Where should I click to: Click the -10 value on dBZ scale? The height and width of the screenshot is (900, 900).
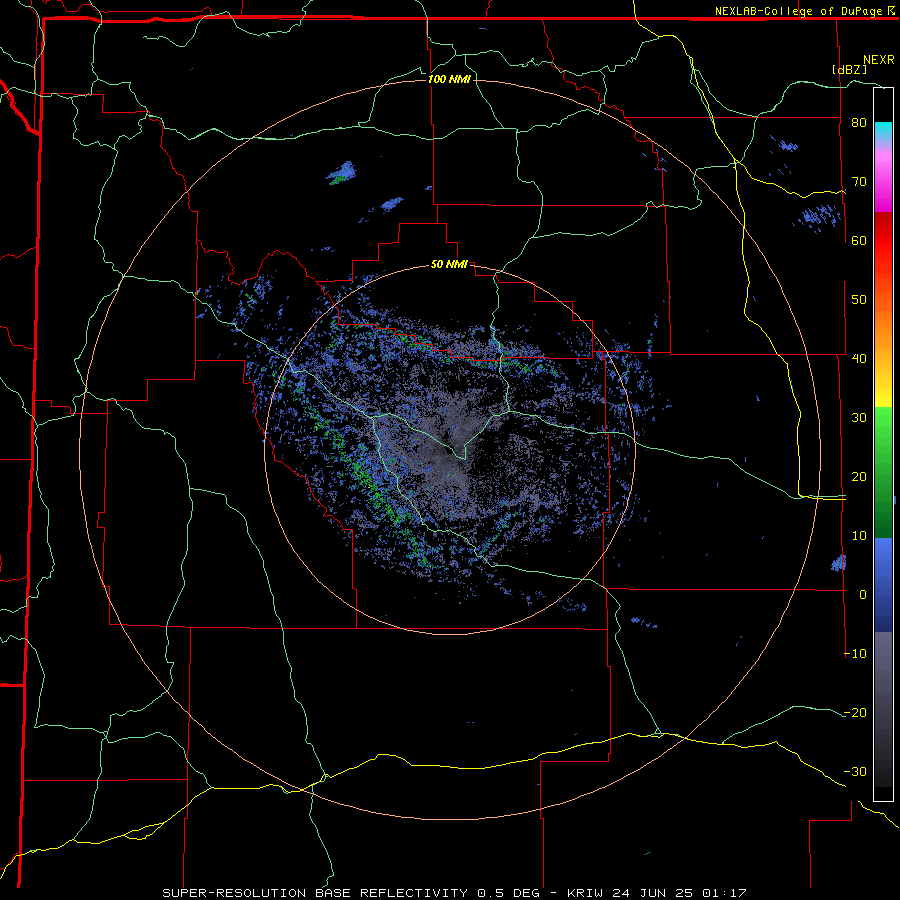click(x=856, y=654)
